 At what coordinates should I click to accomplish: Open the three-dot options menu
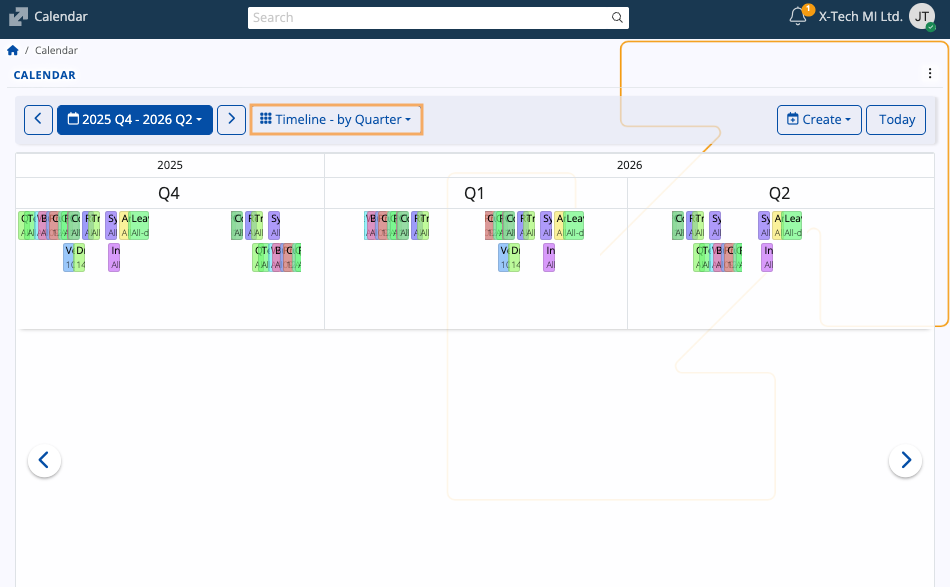(x=930, y=73)
